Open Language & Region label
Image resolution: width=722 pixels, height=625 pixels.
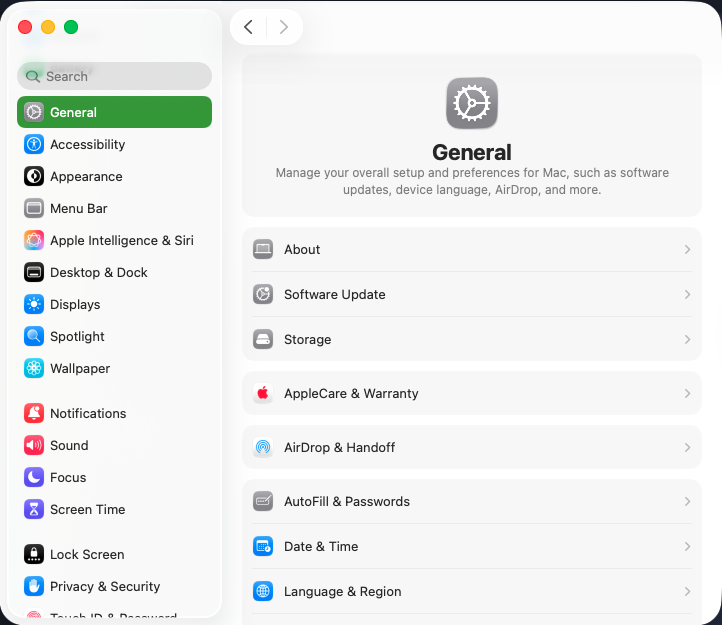[343, 591]
